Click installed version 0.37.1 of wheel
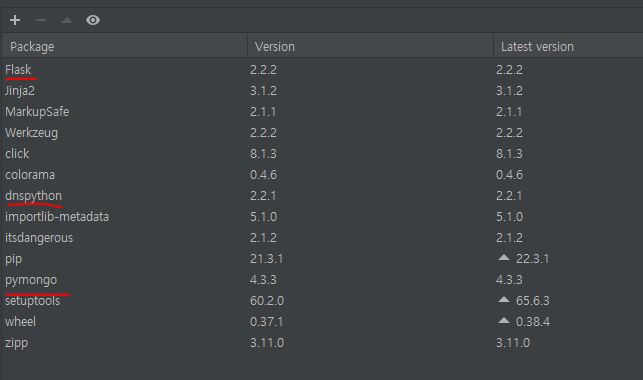This screenshot has width=643, height=380. click(x=267, y=322)
